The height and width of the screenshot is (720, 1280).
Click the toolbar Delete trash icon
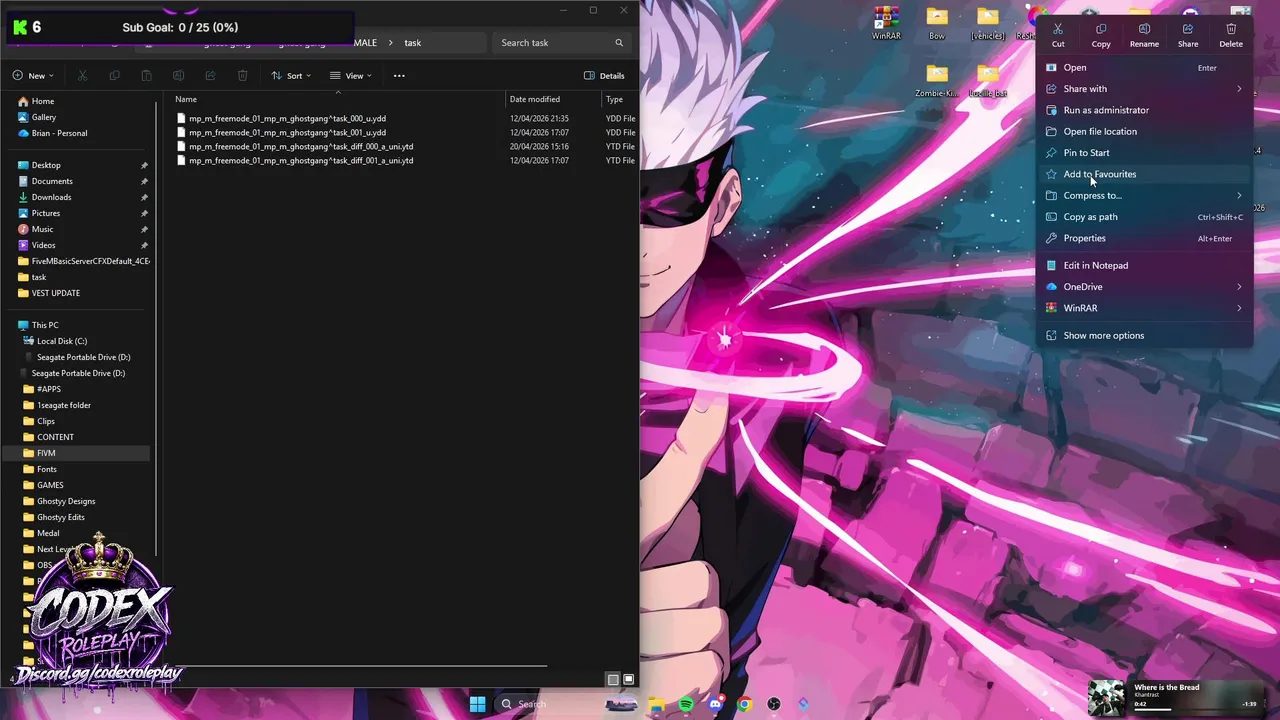tap(242, 76)
